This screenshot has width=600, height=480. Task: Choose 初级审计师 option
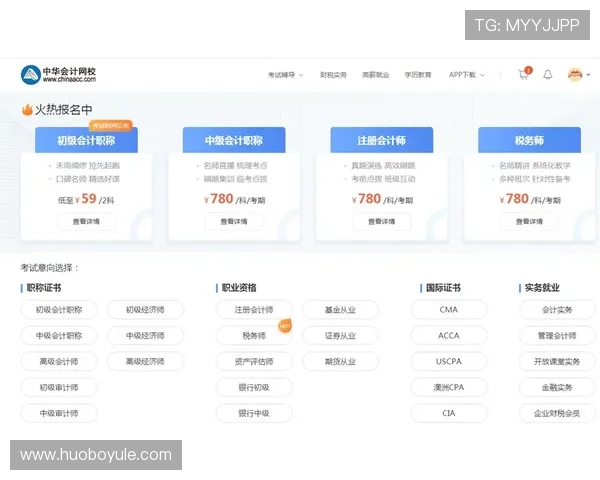coord(59,387)
